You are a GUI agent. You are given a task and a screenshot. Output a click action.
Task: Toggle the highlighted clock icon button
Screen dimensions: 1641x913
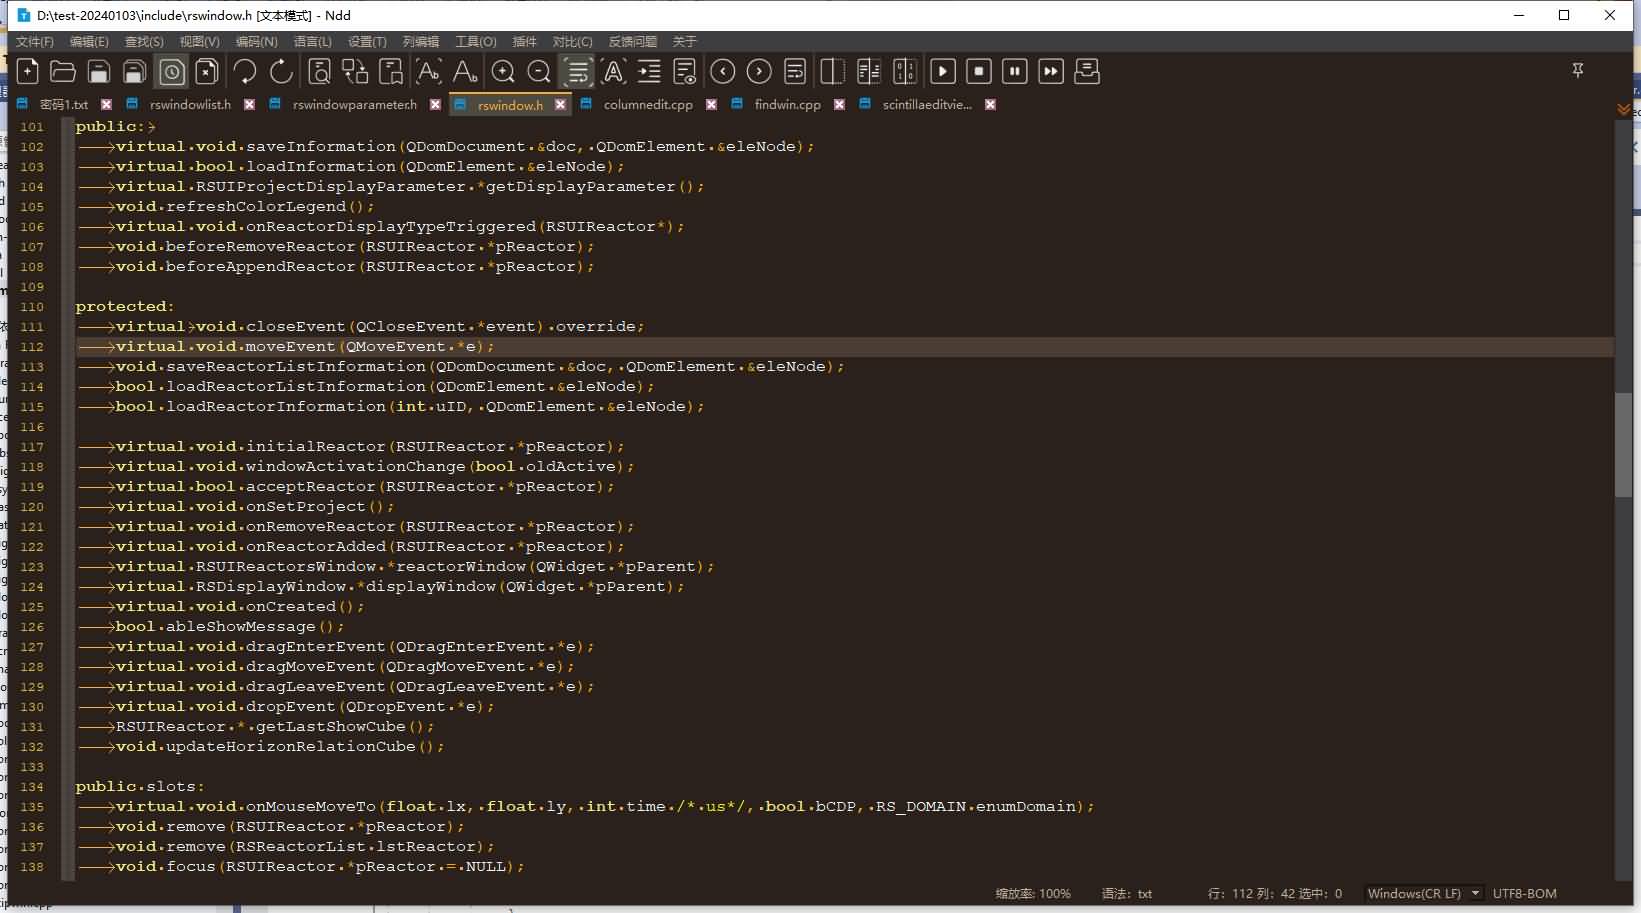coord(172,71)
